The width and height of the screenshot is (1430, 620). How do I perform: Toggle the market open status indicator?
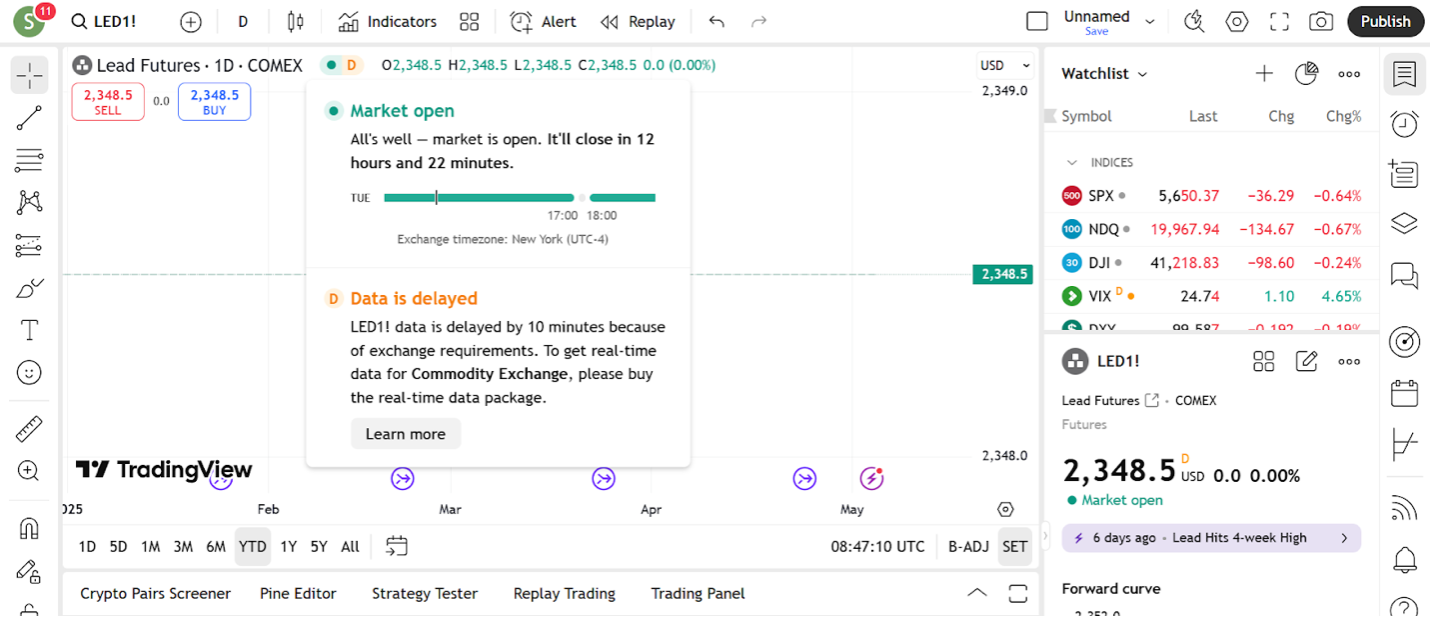333,65
